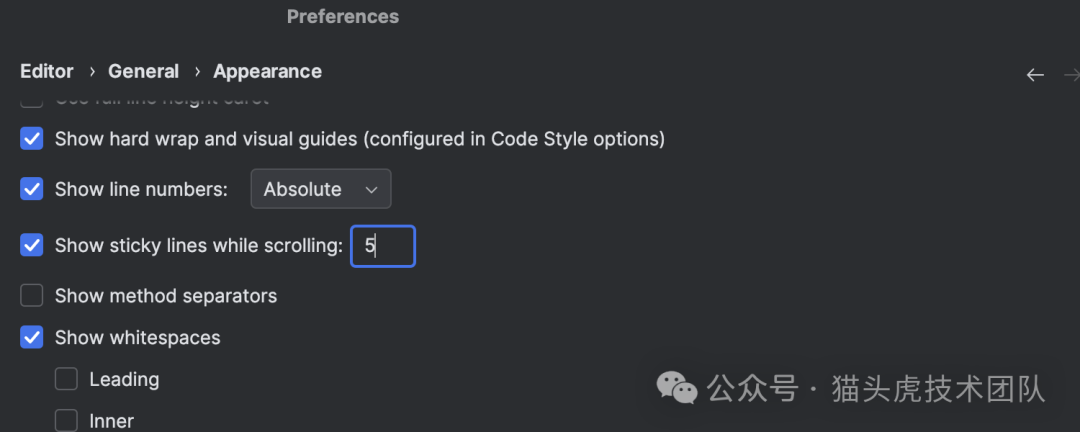Click Appearance in the breadcrumb
Viewport: 1080px width, 432px height.
(267, 72)
